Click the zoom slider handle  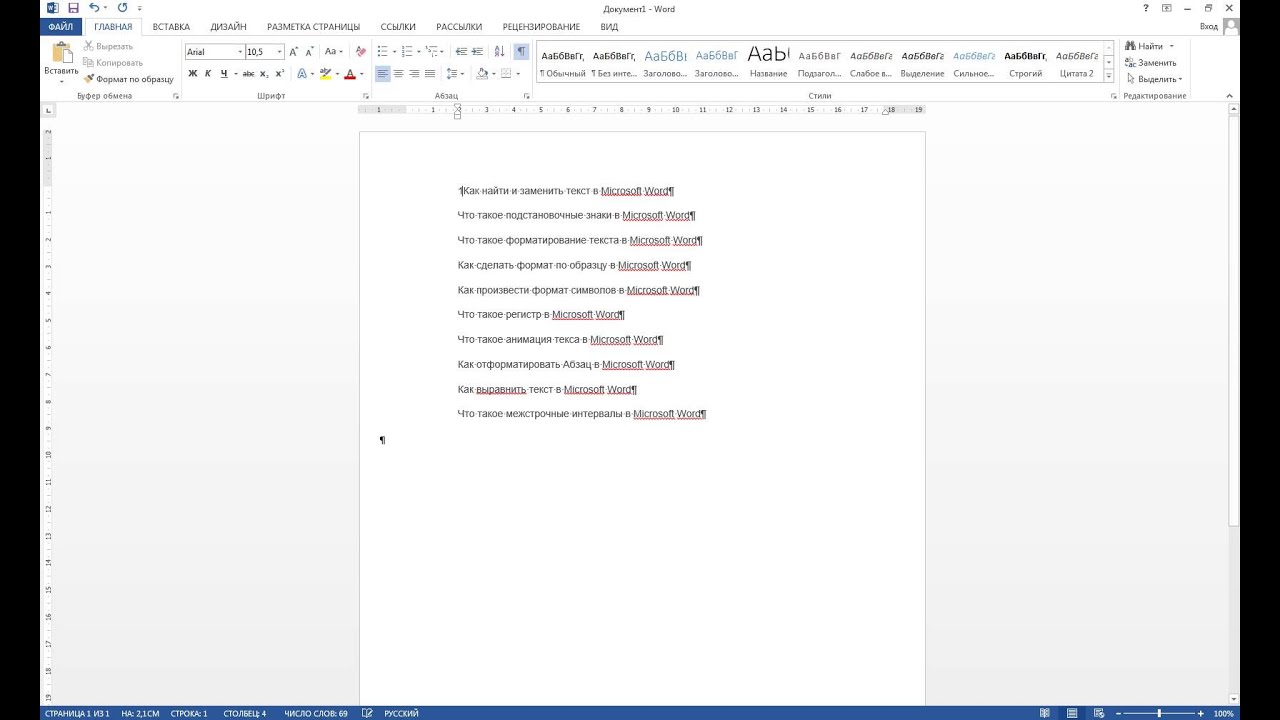1159,713
